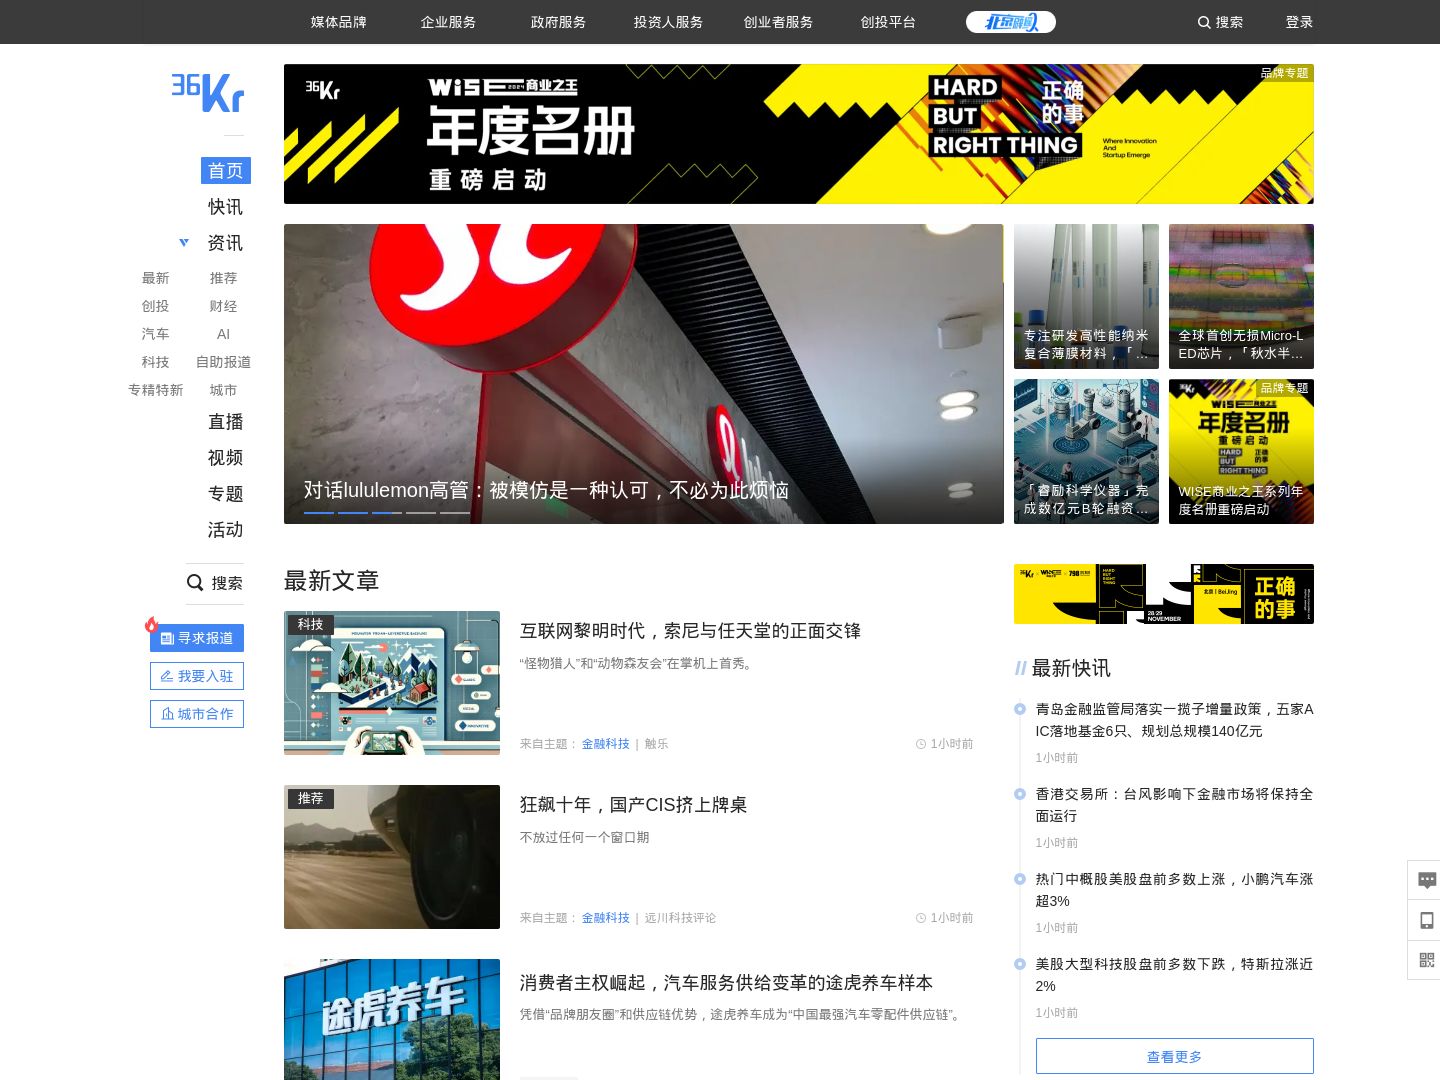The width and height of the screenshot is (1440, 1080).
Task: Click 登录 to sign in
Action: (1300, 22)
